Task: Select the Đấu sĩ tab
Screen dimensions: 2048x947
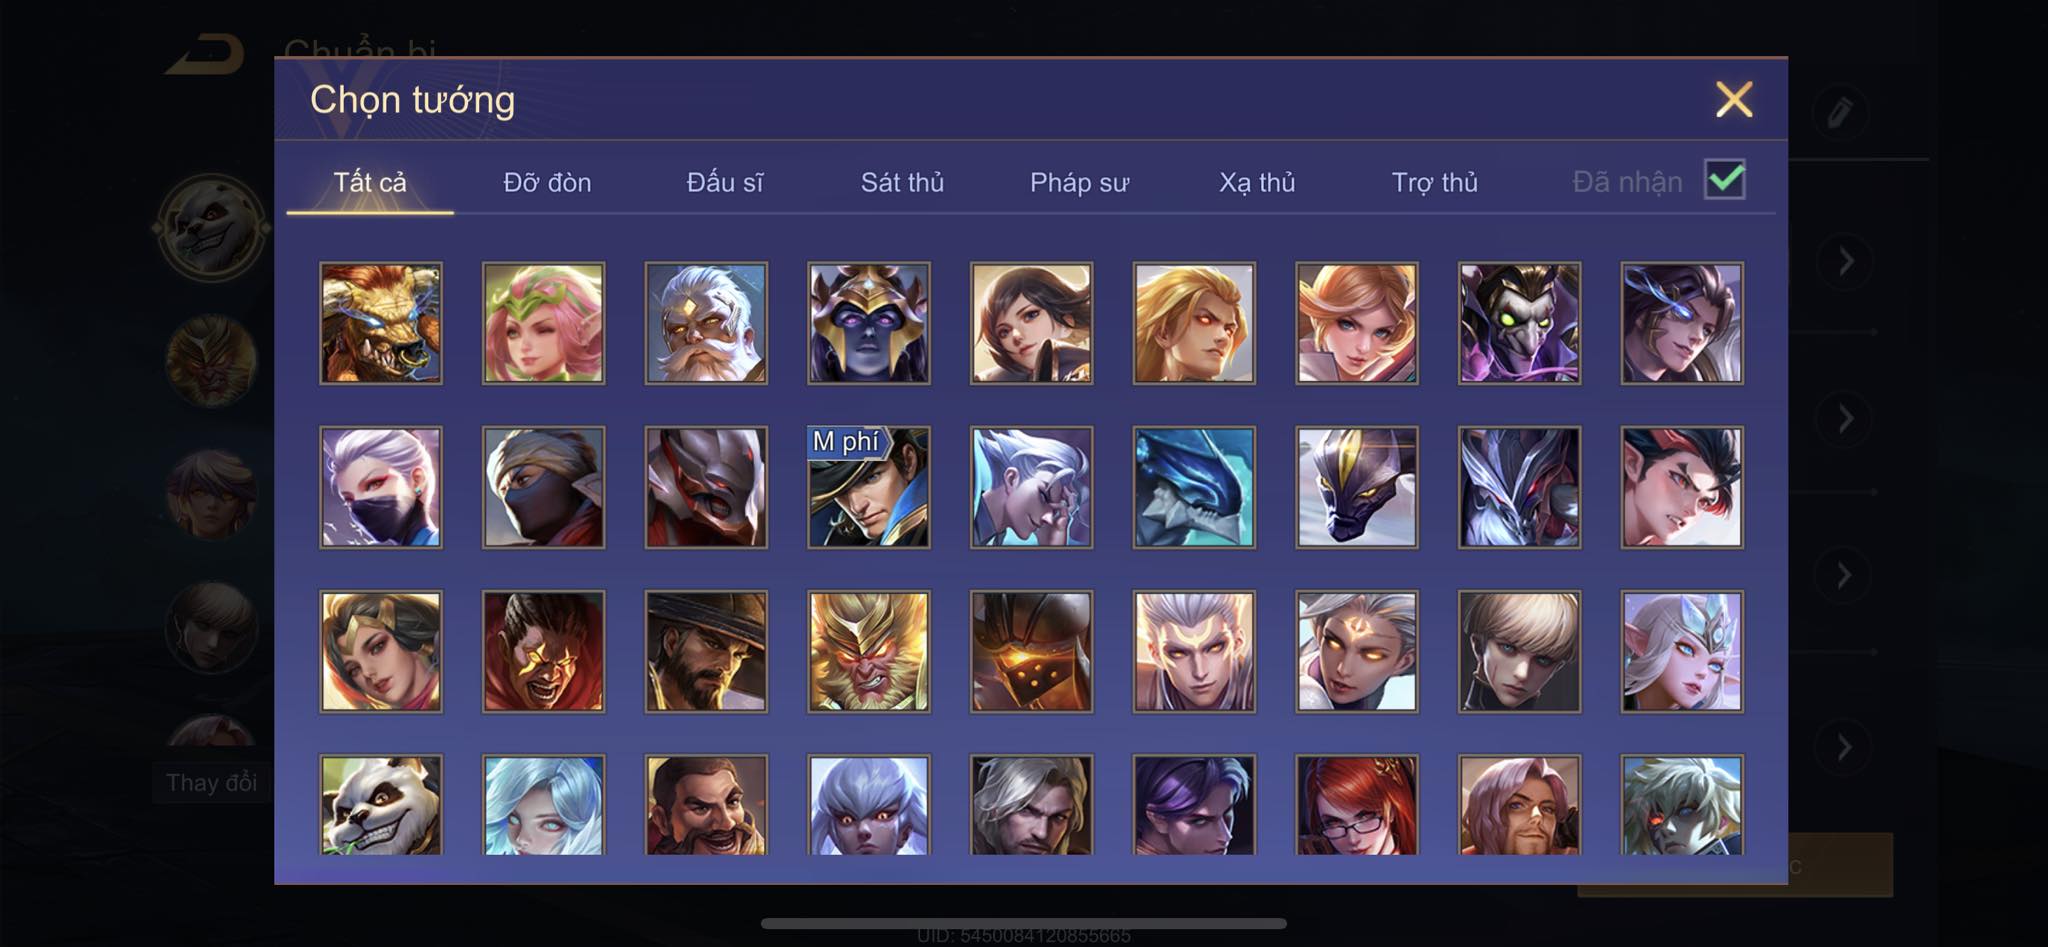Action: 725,182
